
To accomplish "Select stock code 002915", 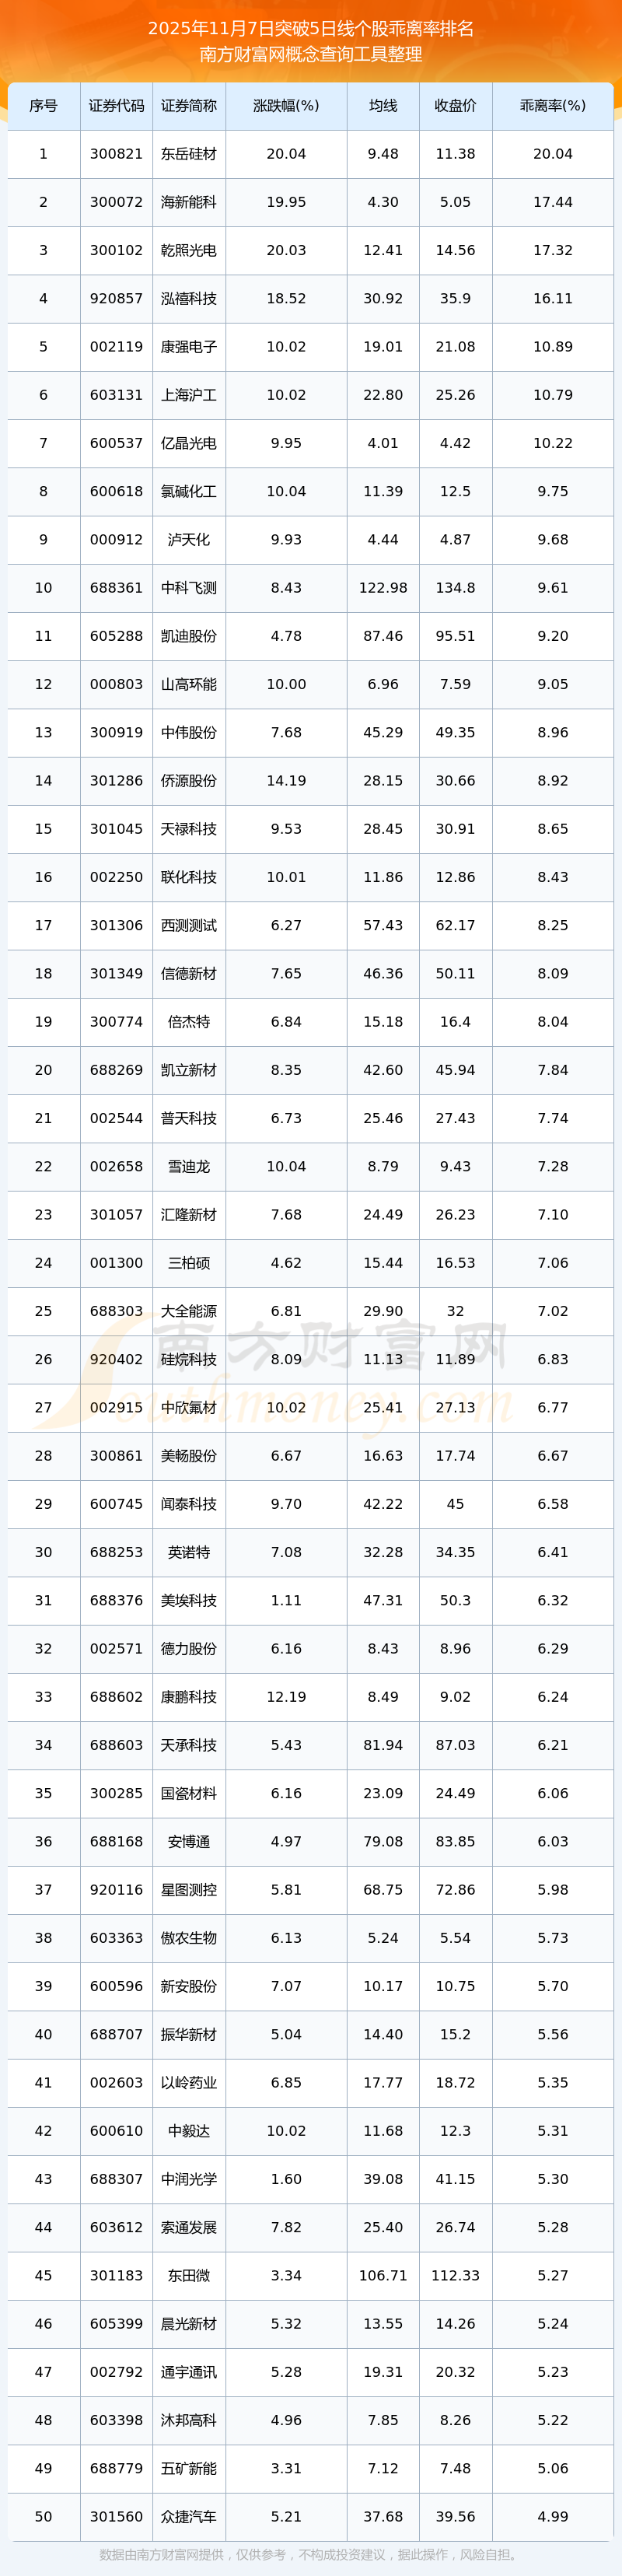I will [116, 1407].
